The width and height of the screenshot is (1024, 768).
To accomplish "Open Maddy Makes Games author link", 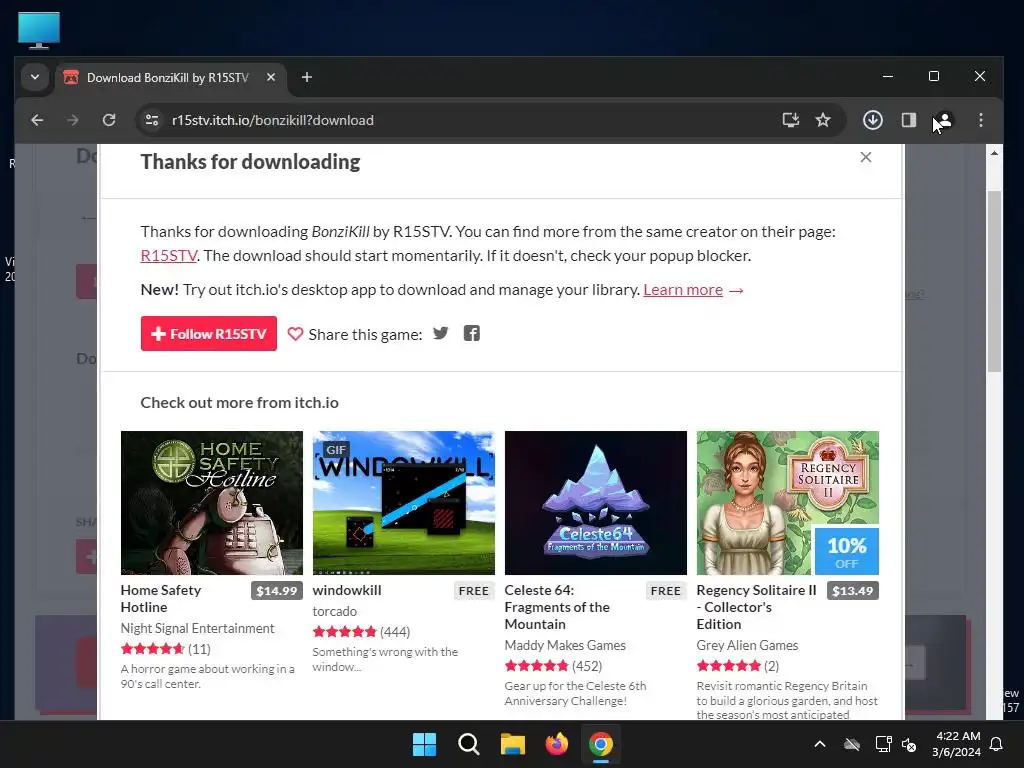I will coord(565,645).
